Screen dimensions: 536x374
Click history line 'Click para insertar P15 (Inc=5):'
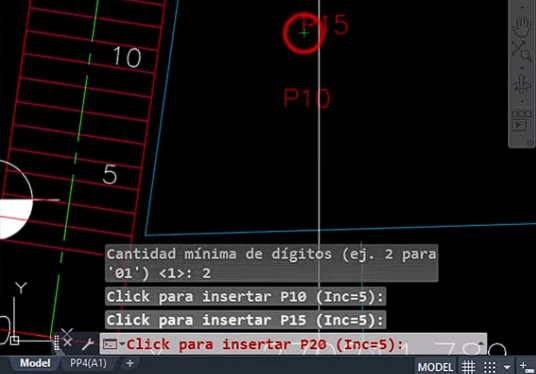[x=245, y=320]
